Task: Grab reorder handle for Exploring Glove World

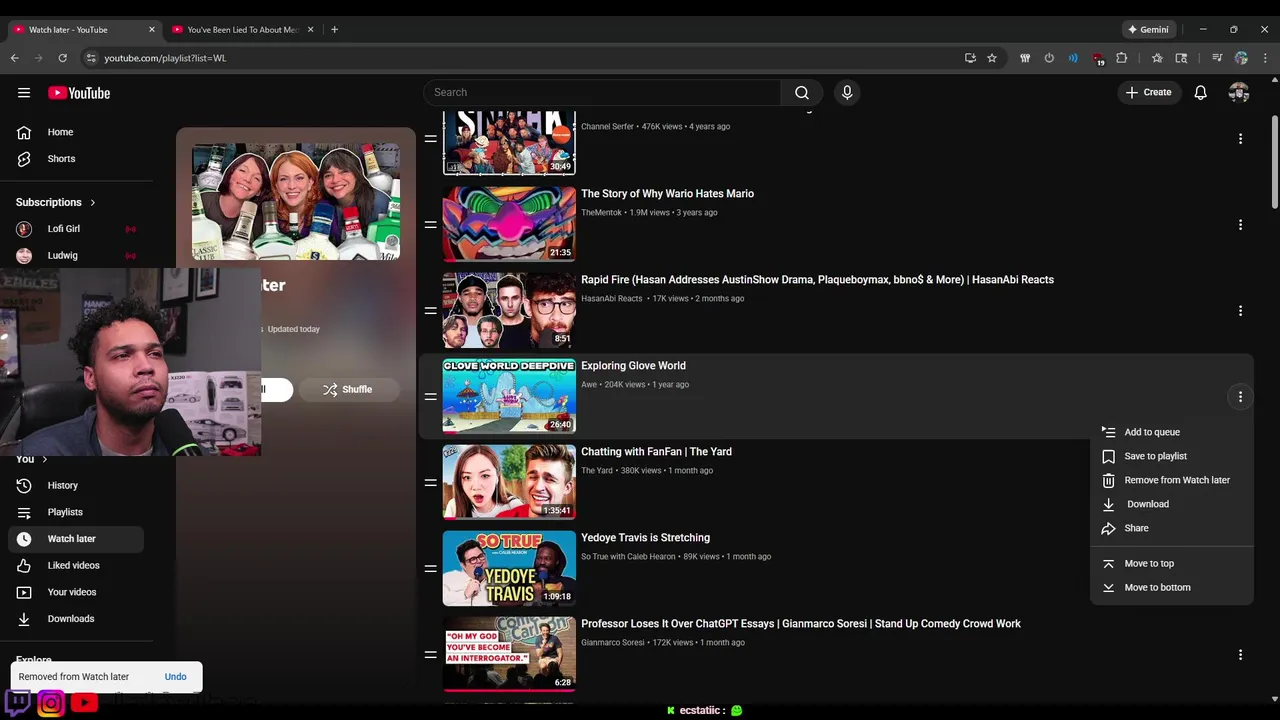Action: pyautogui.click(x=430, y=397)
